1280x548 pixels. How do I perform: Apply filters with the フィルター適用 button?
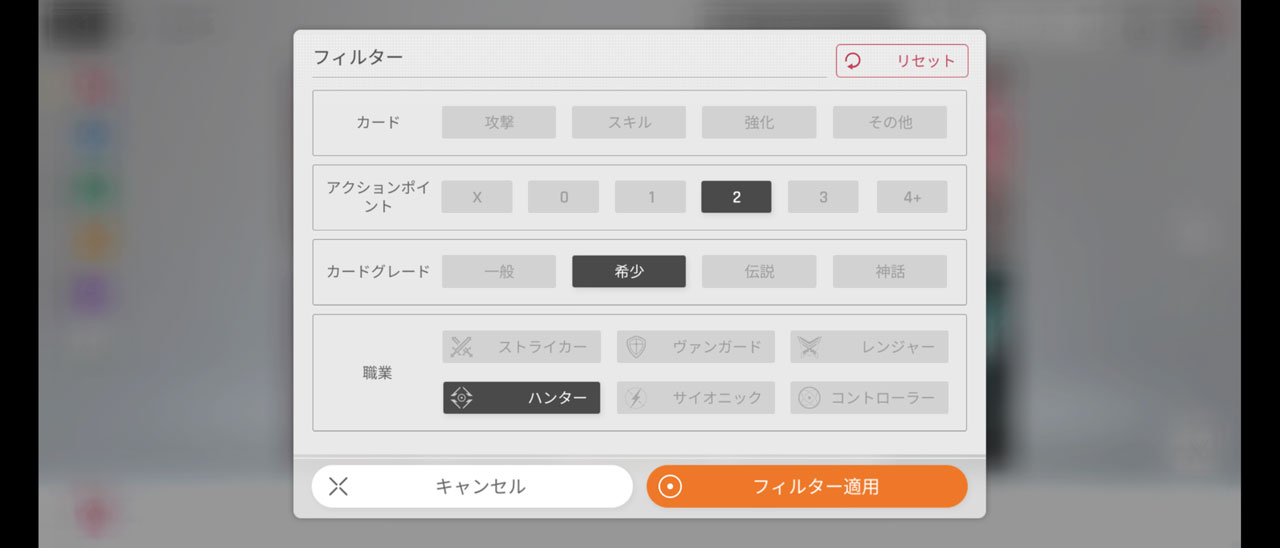(807, 487)
